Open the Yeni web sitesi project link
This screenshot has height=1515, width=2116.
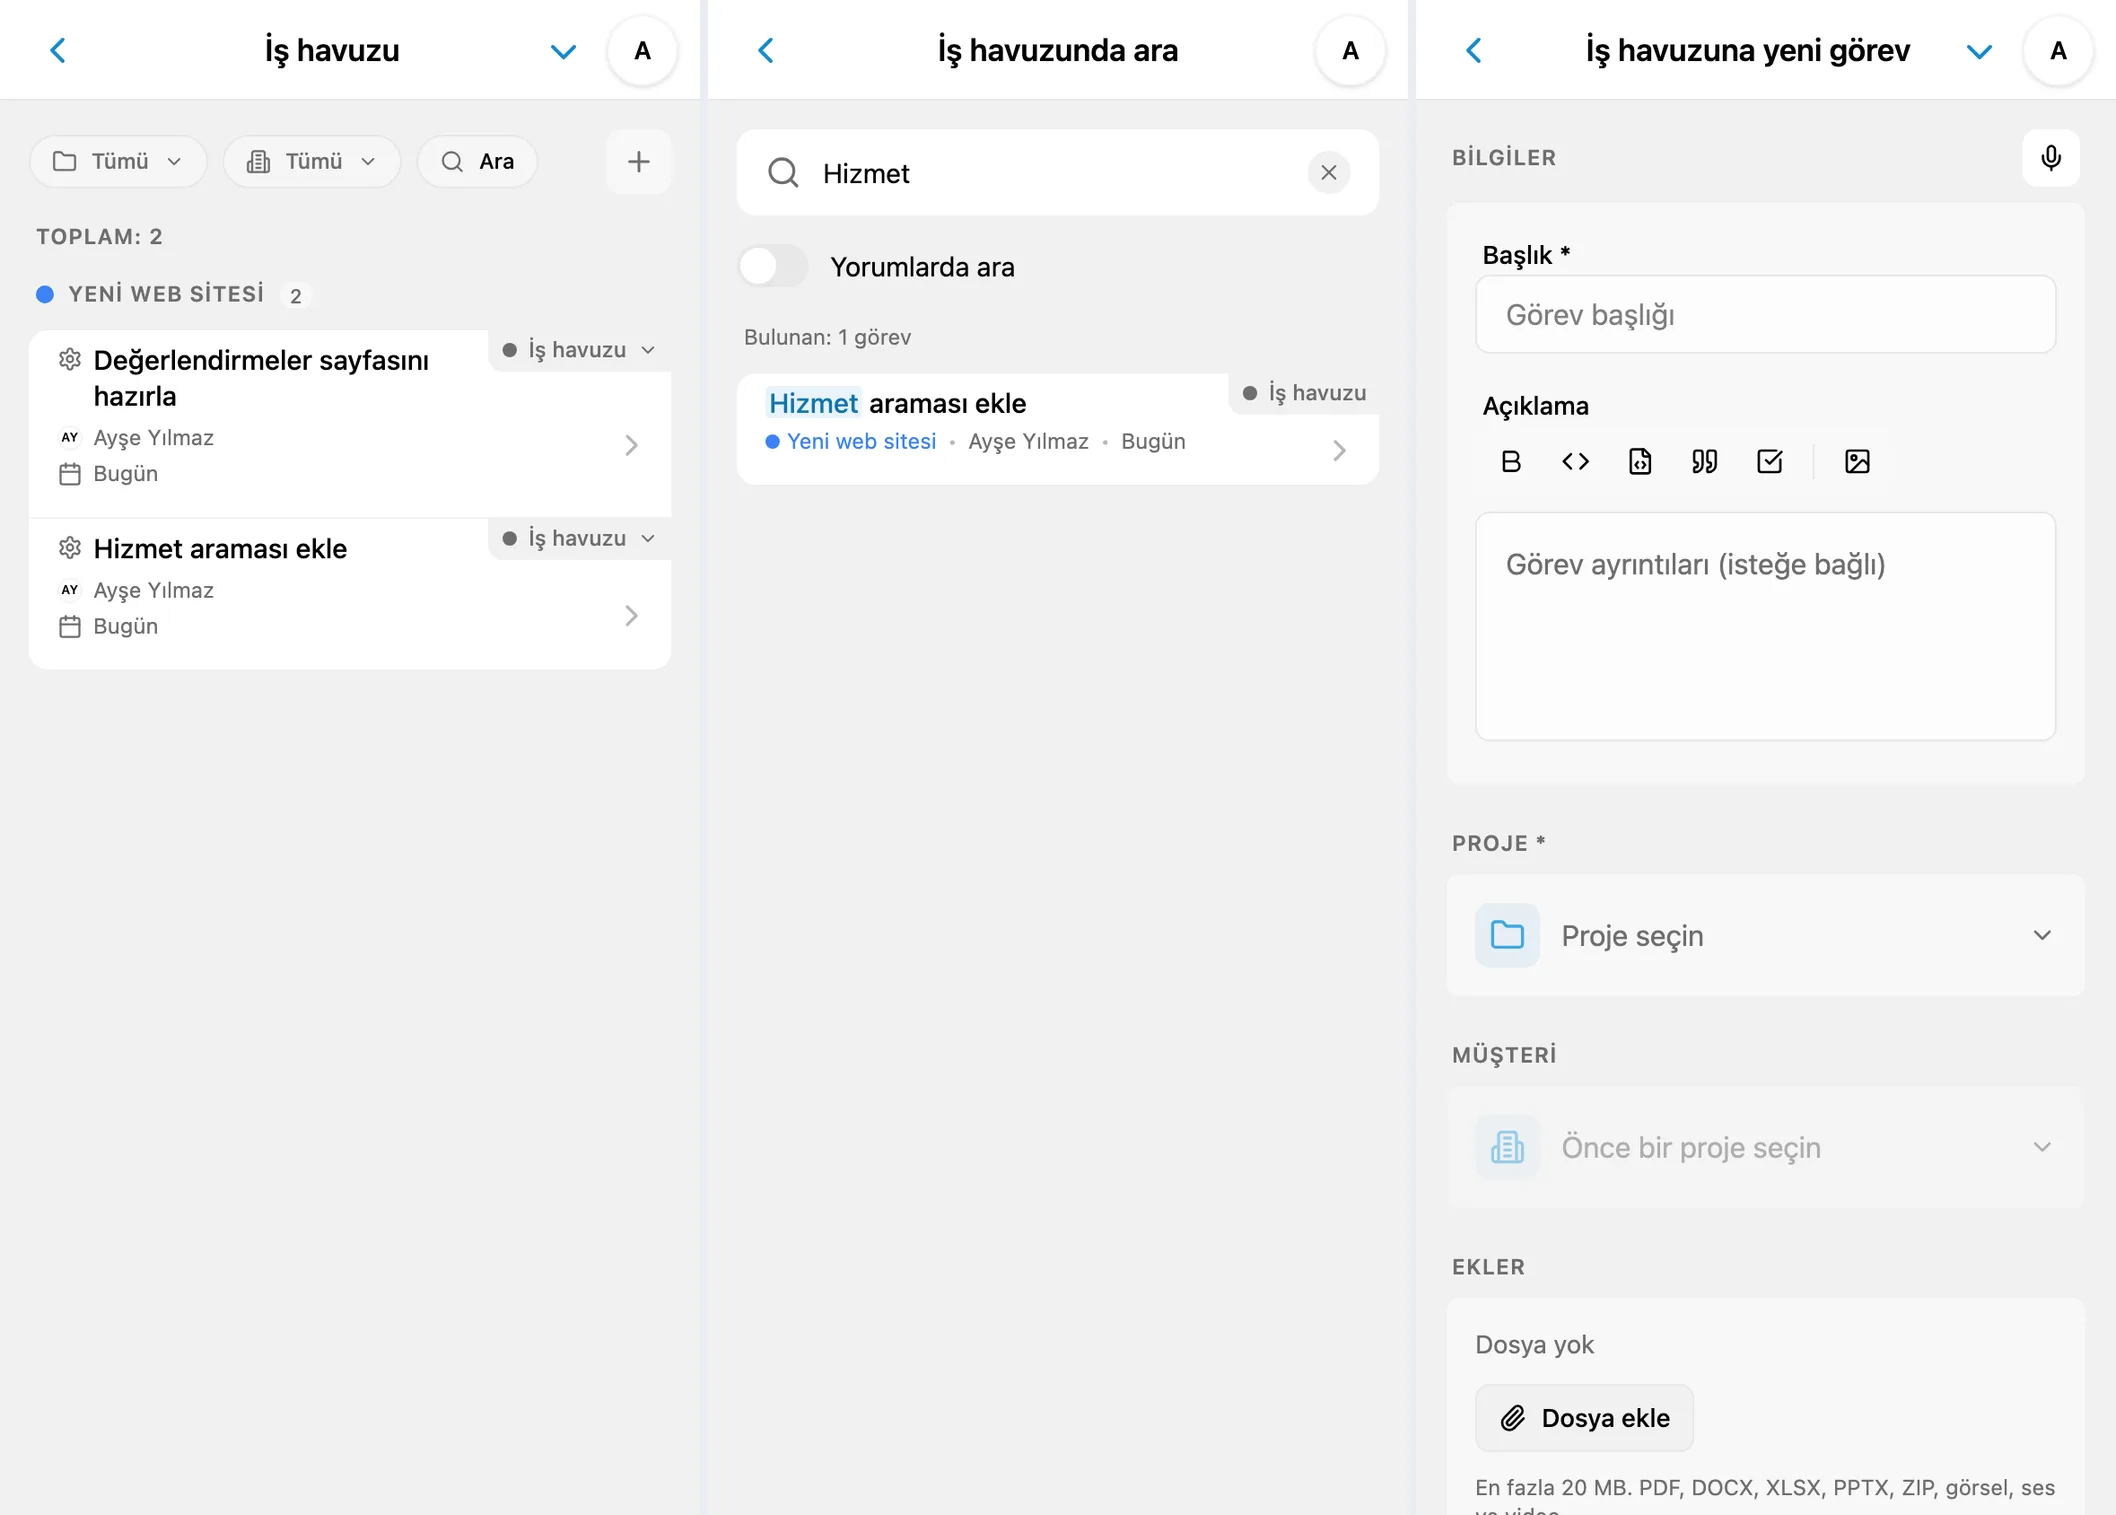[x=850, y=441]
